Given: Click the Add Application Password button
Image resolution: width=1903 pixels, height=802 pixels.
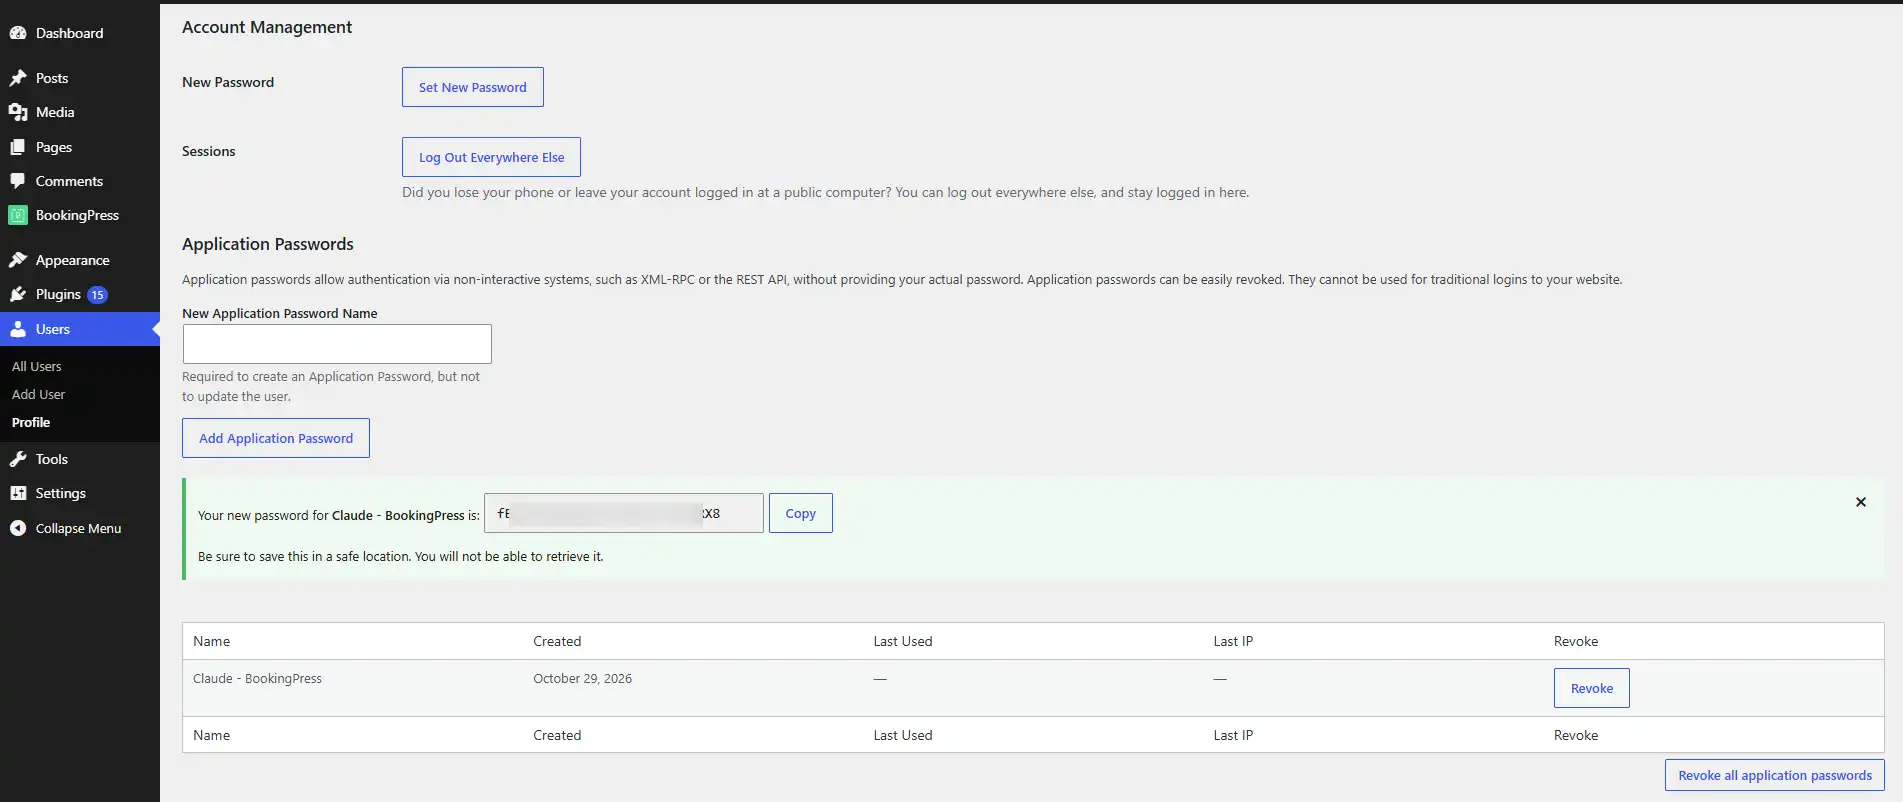Looking at the screenshot, I should coord(276,438).
